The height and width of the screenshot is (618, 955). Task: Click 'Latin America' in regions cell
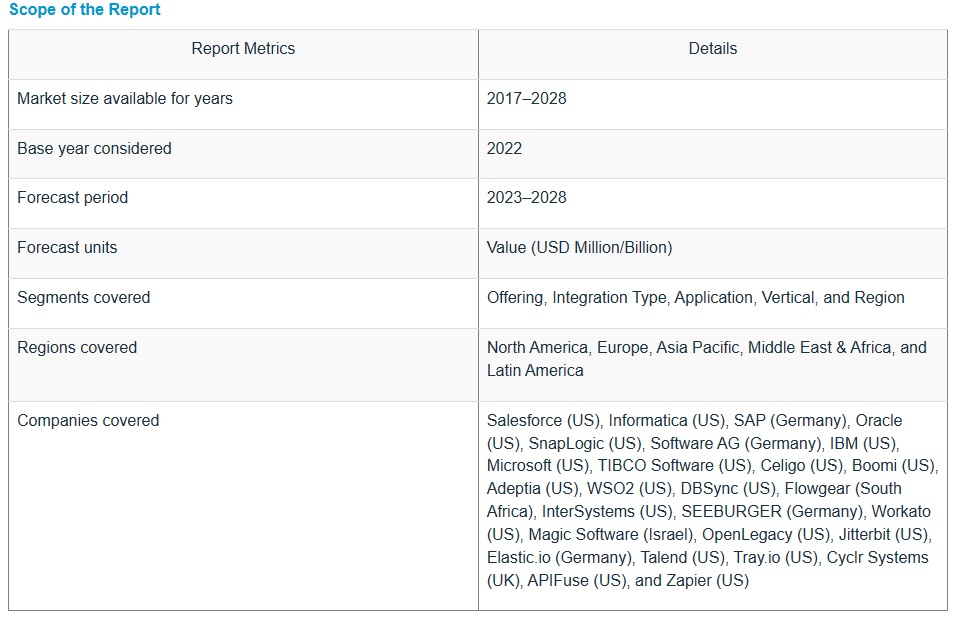point(535,370)
